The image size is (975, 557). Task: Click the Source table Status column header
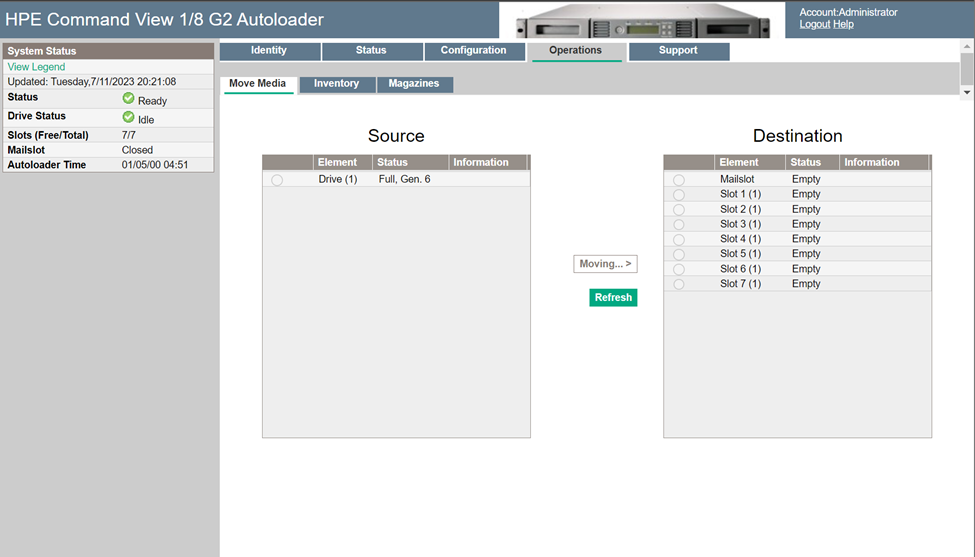point(410,162)
